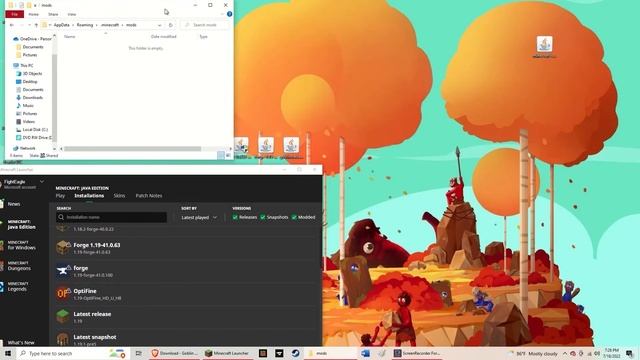640x360 pixels.
Task: Select the Installations tab
Action: click(x=89, y=196)
